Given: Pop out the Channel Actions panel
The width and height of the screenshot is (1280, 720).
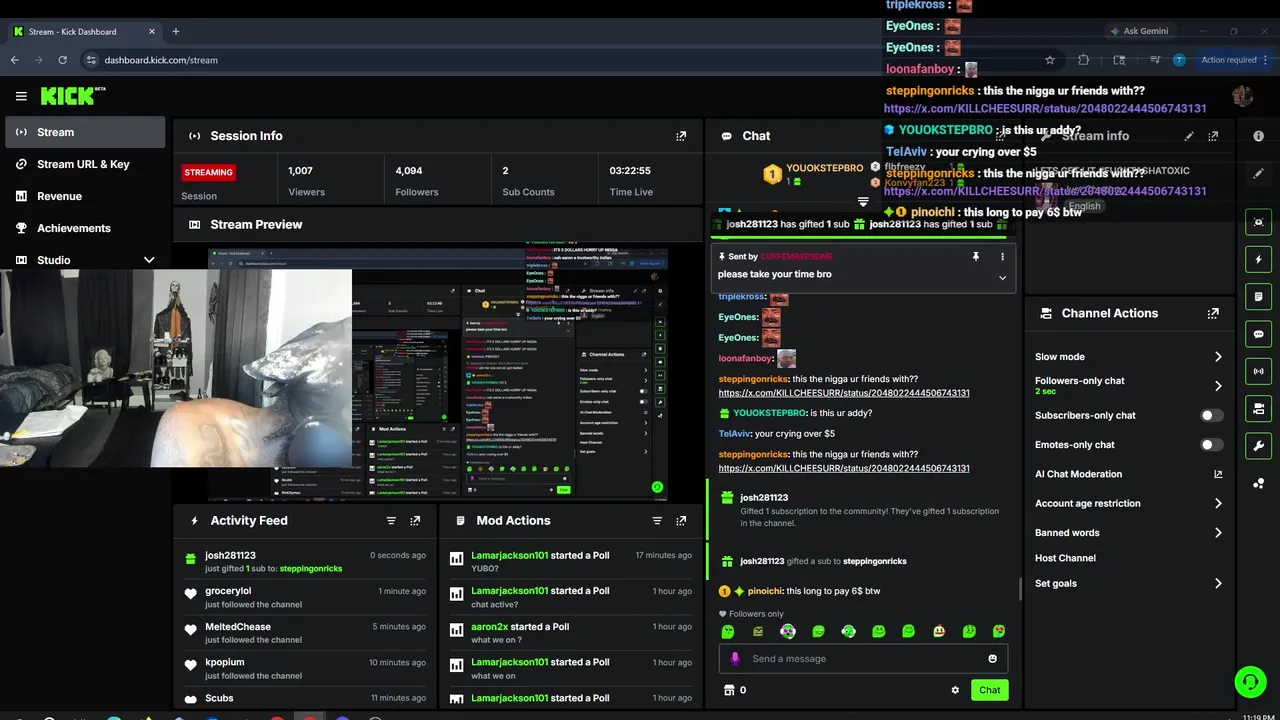Looking at the screenshot, I should point(1213,313).
